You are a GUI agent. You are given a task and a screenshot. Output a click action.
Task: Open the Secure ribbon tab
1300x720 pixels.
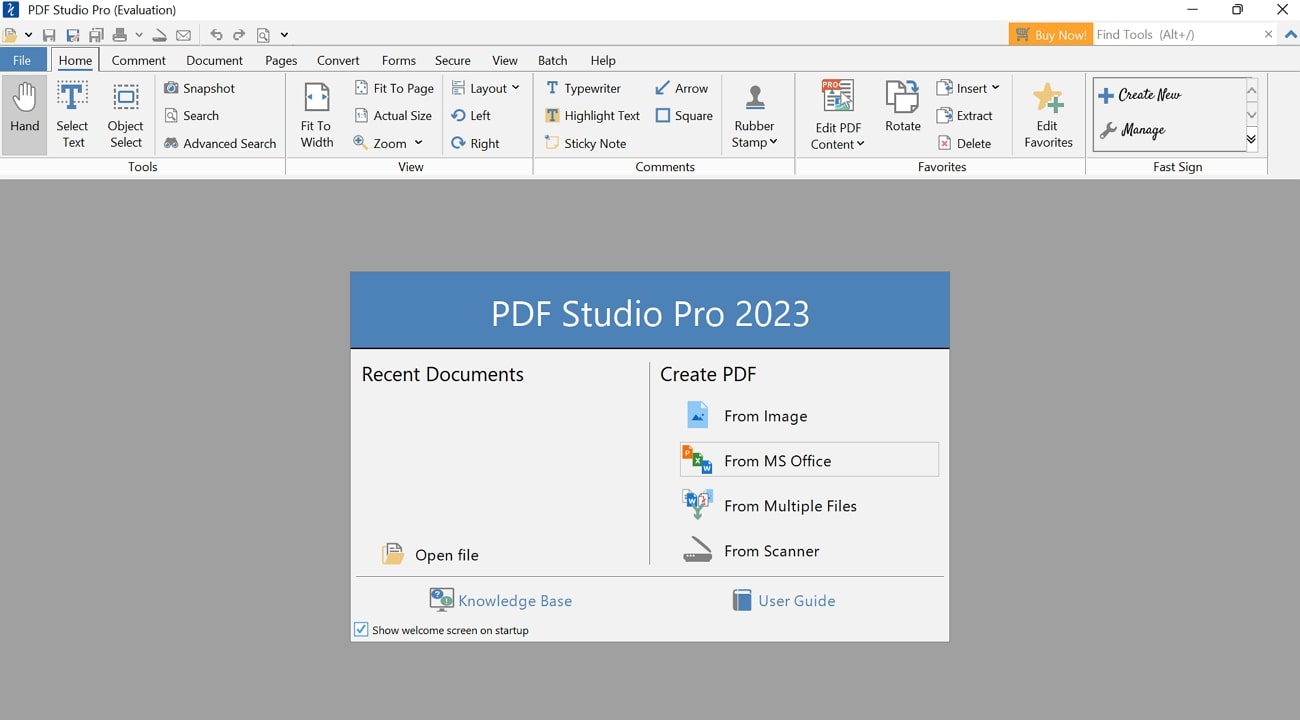pyautogui.click(x=453, y=60)
